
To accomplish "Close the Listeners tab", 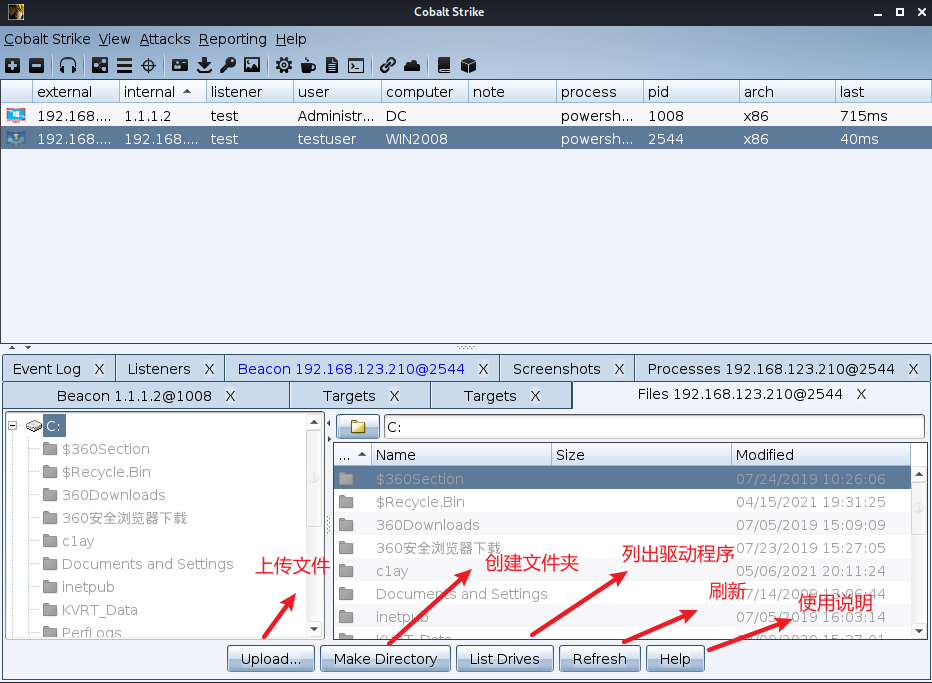I will (209, 369).
